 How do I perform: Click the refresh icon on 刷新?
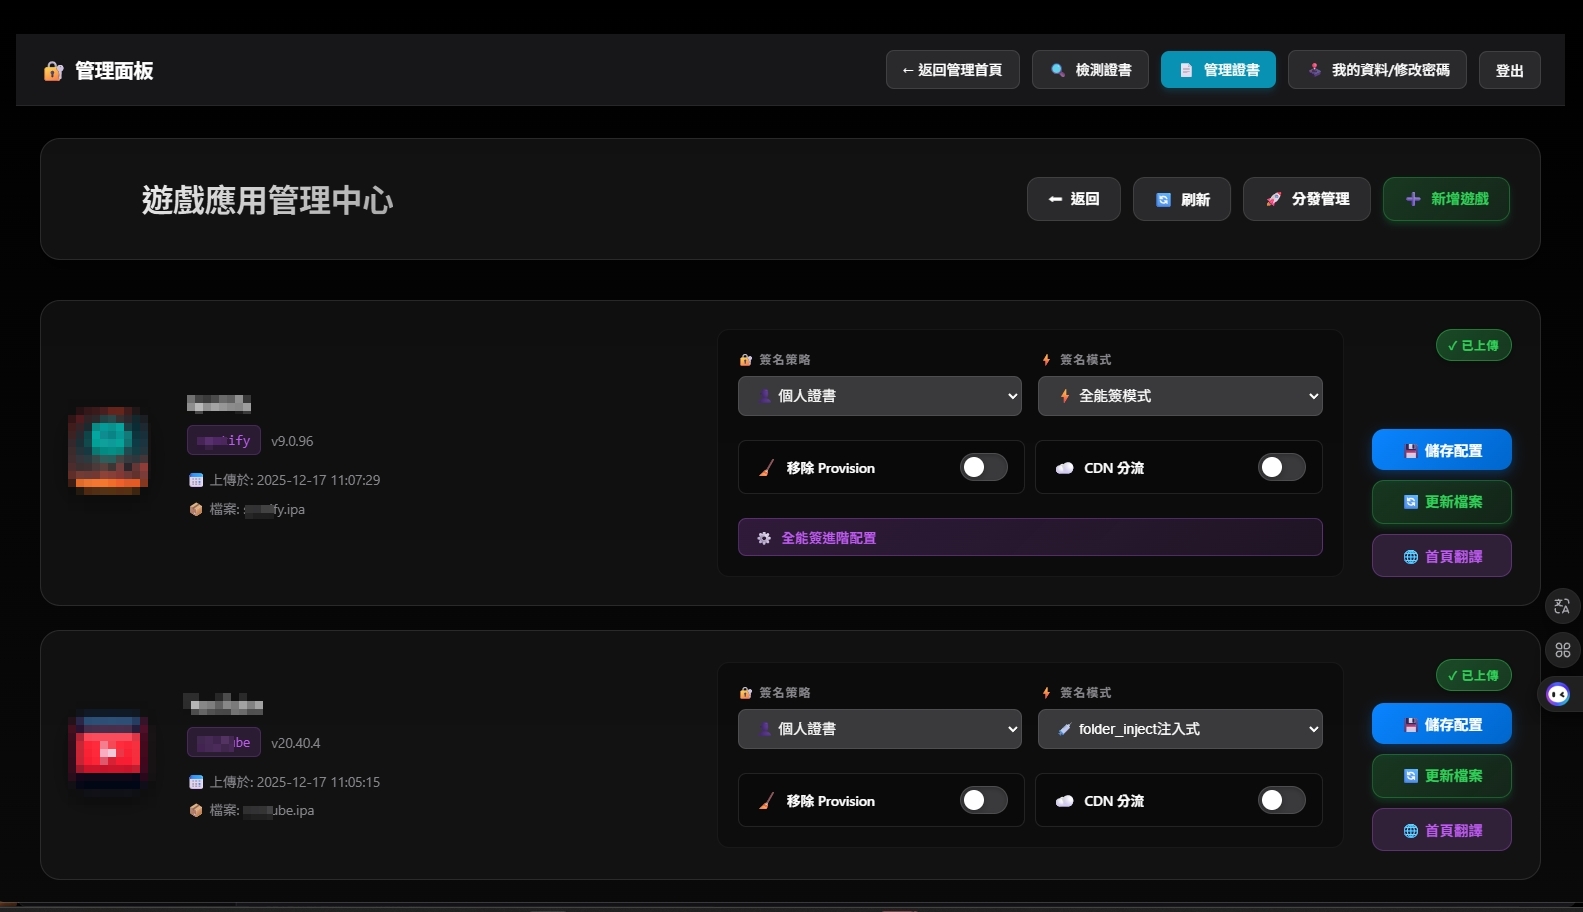point(1163,199)
